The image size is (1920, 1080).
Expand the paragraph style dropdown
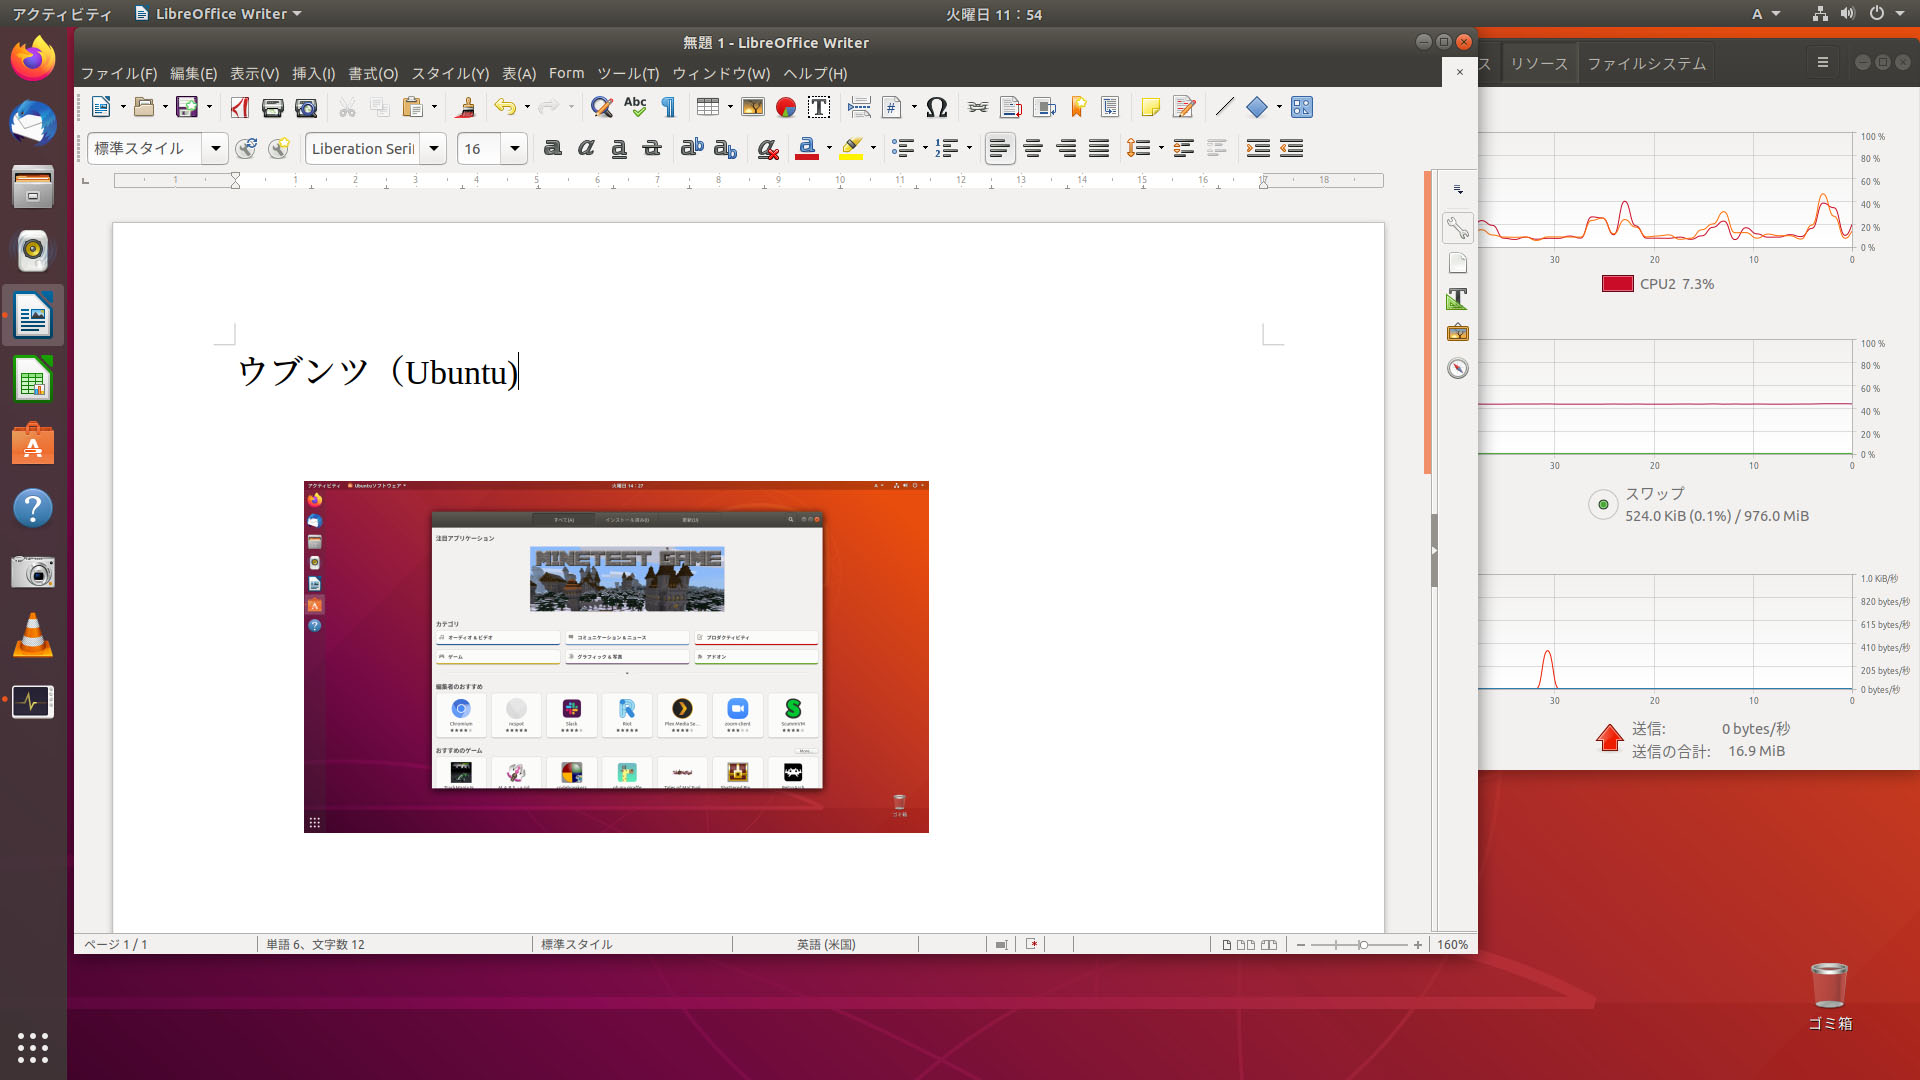pos(215,149)
